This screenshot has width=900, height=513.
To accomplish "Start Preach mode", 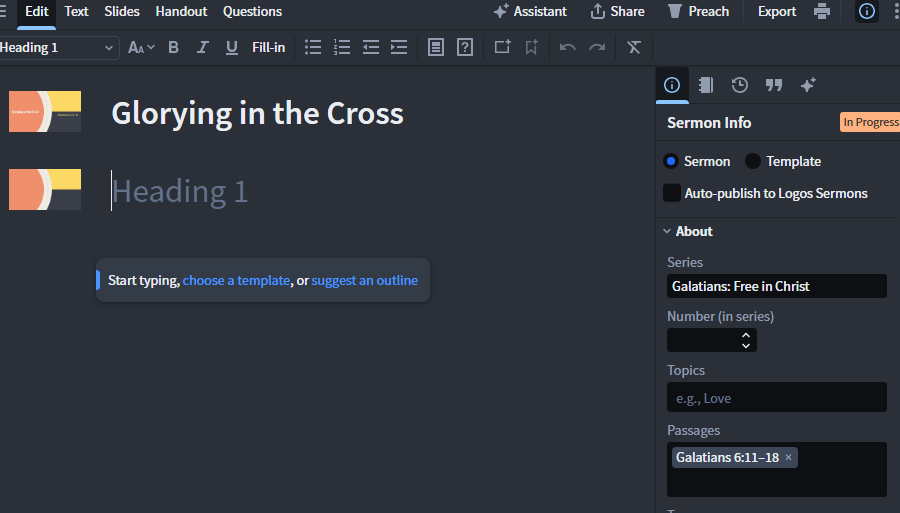I will point(698,11).
